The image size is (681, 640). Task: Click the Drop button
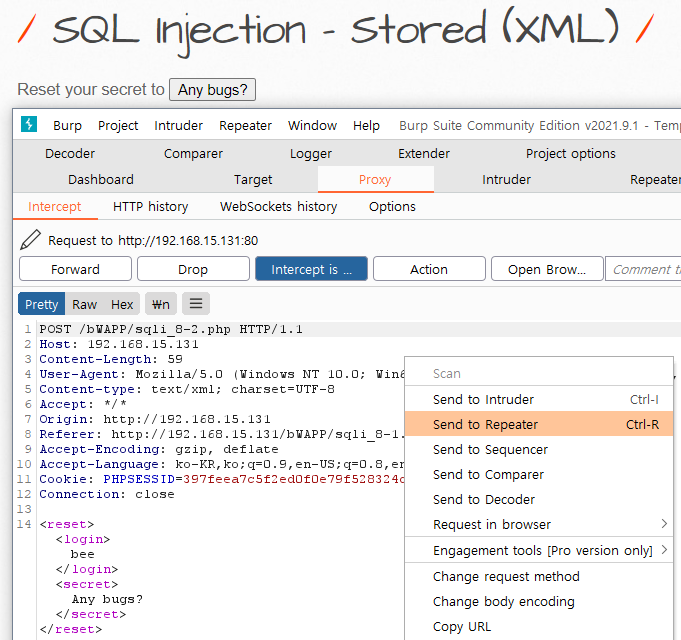pyautogui.click(x=193, y=269)
